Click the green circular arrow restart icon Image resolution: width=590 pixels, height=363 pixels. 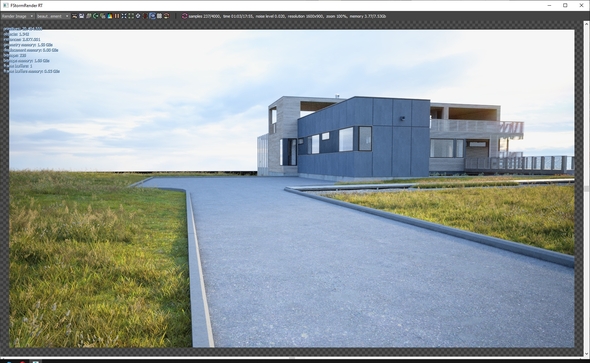[96, 16]
